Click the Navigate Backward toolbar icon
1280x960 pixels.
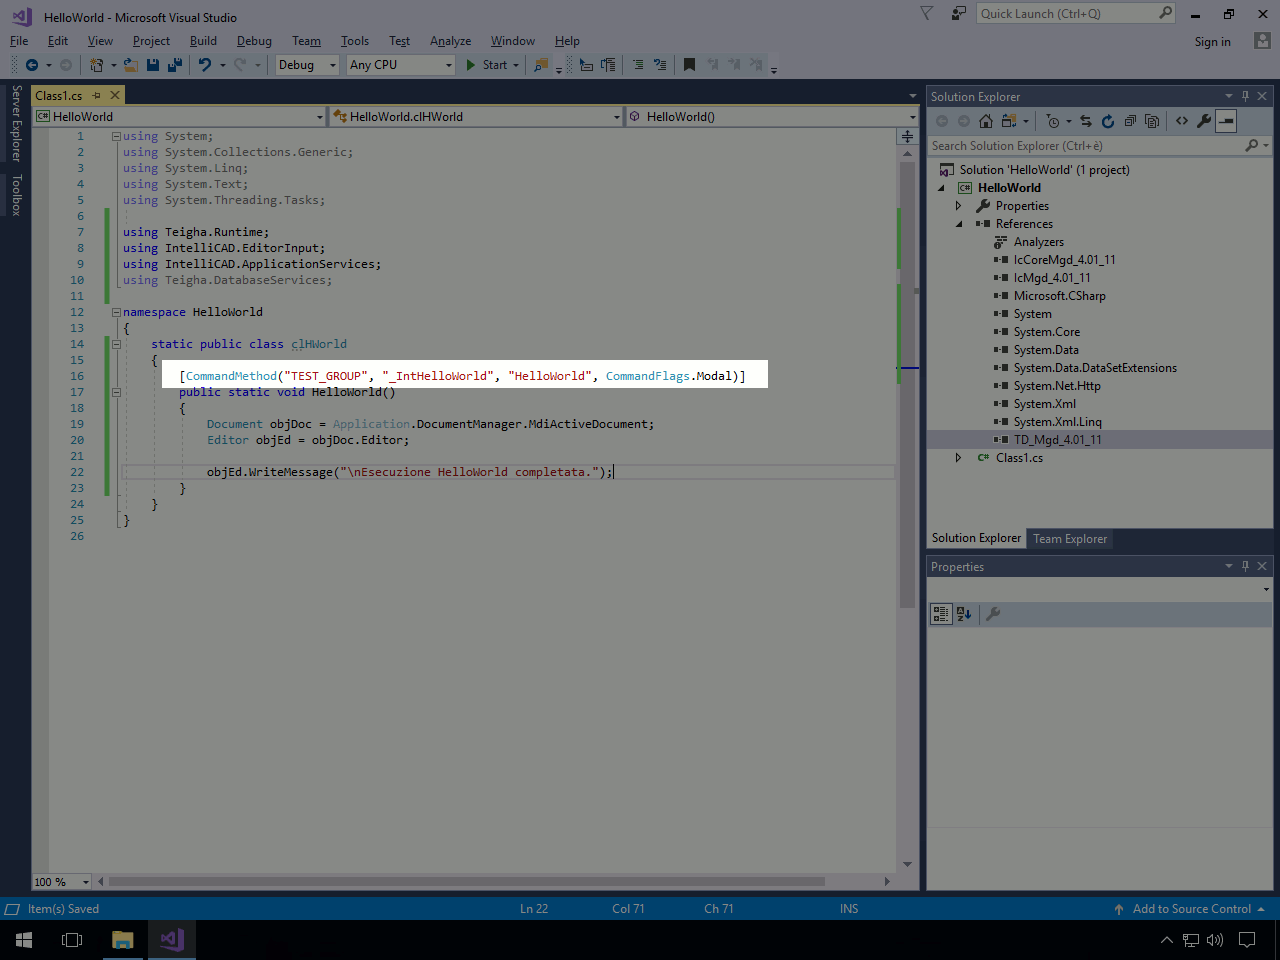[32, 65]
